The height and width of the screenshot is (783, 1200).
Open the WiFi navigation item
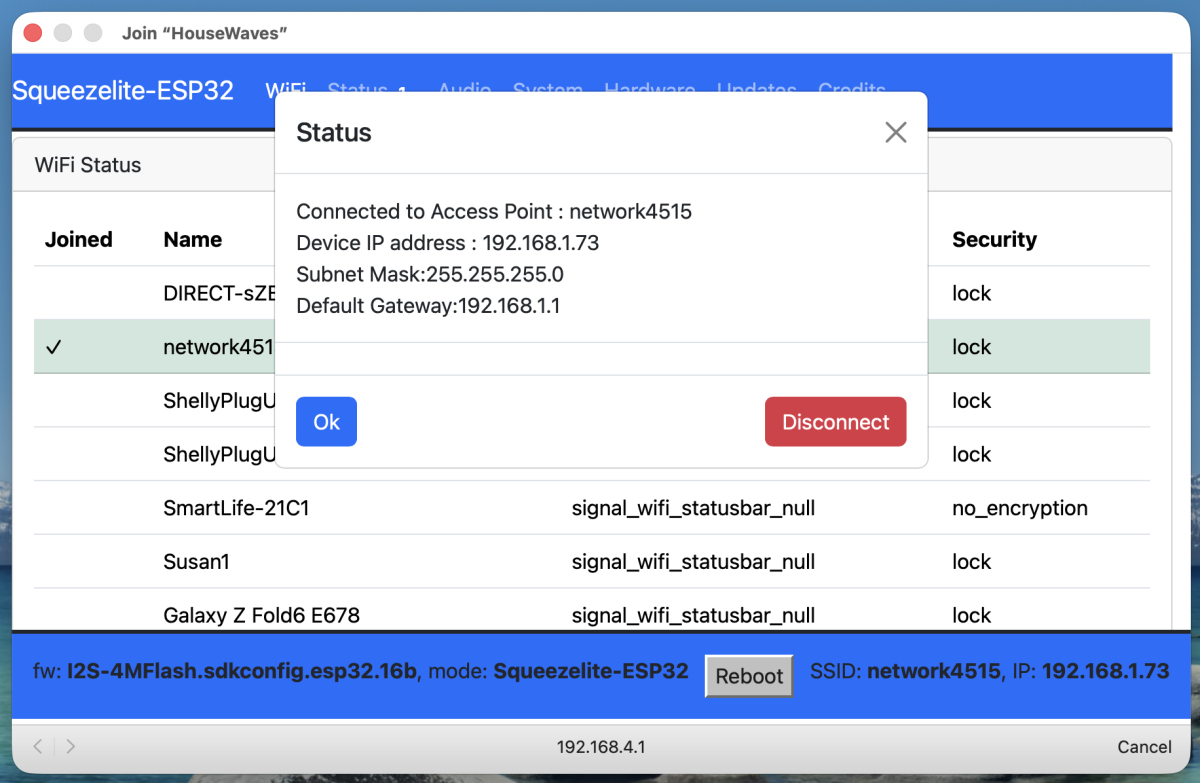pyautogui.click(x=286, y=90)
